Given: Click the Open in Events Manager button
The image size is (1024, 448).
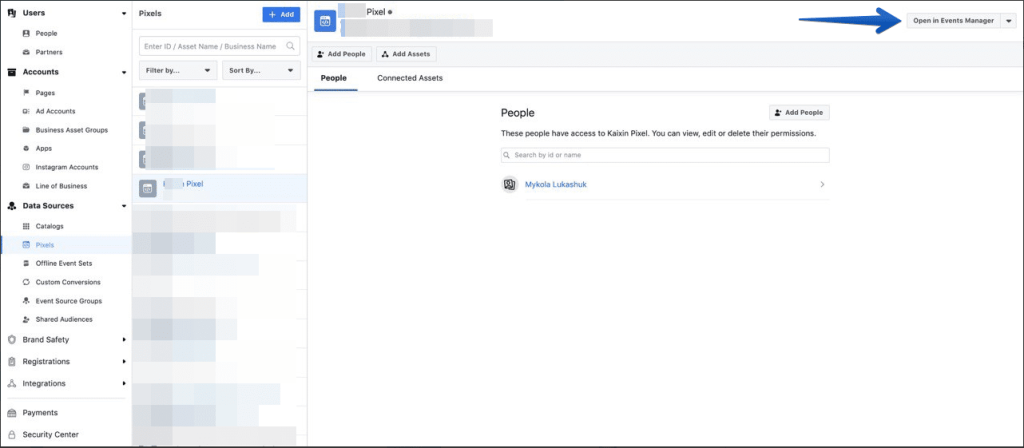Looking at the screenshot, I should point(952,21).
